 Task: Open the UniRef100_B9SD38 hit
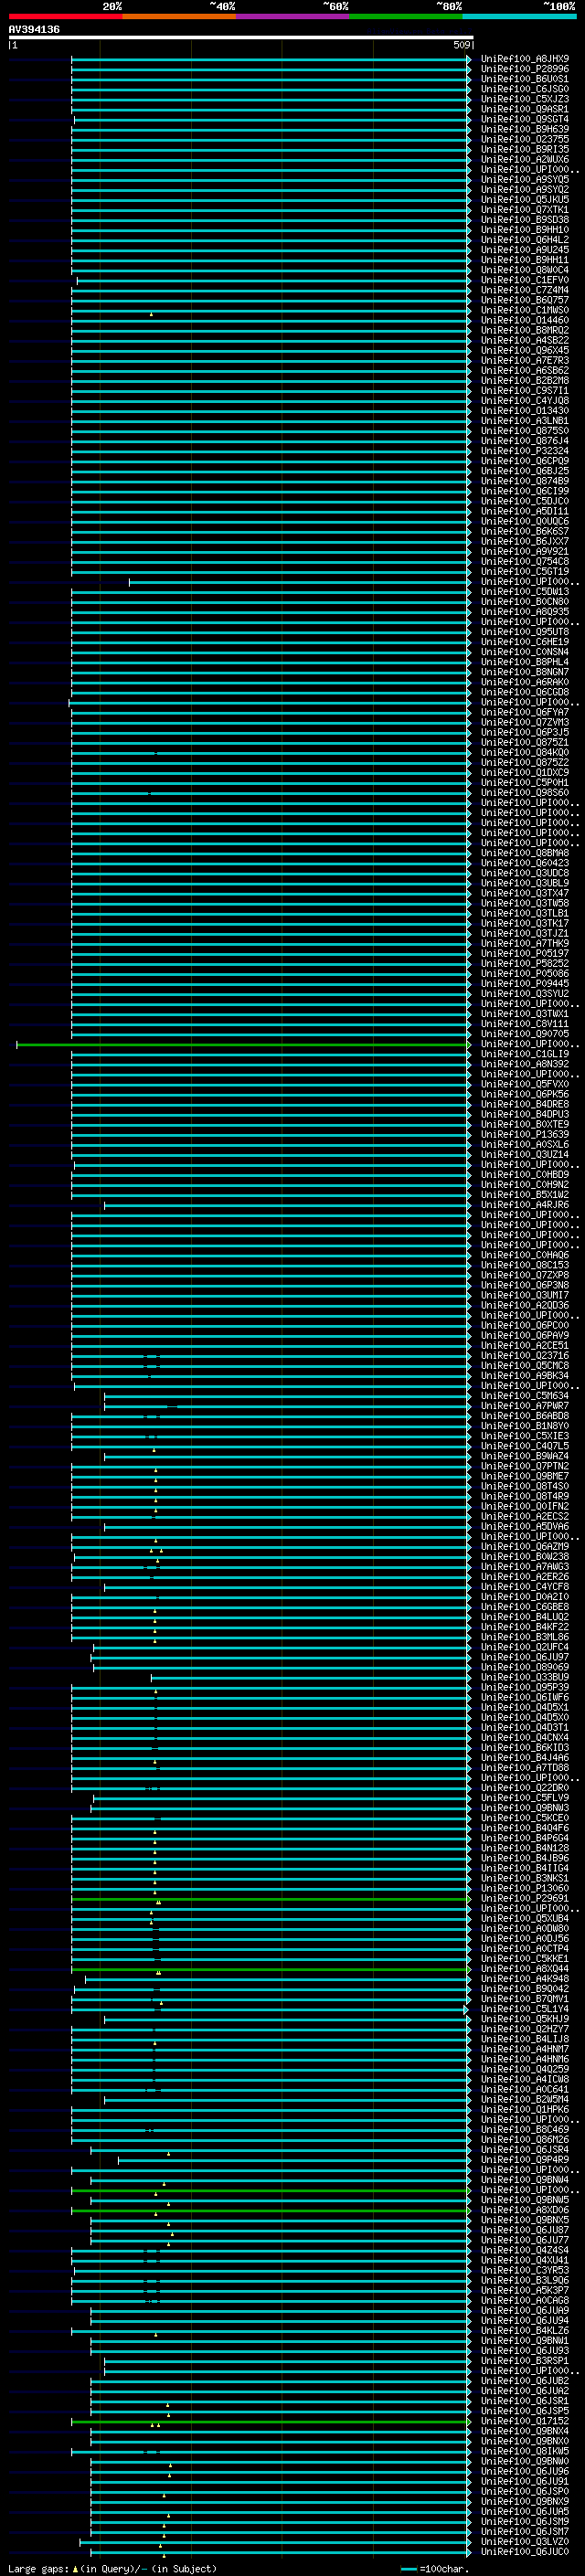(x=524, y=219)
